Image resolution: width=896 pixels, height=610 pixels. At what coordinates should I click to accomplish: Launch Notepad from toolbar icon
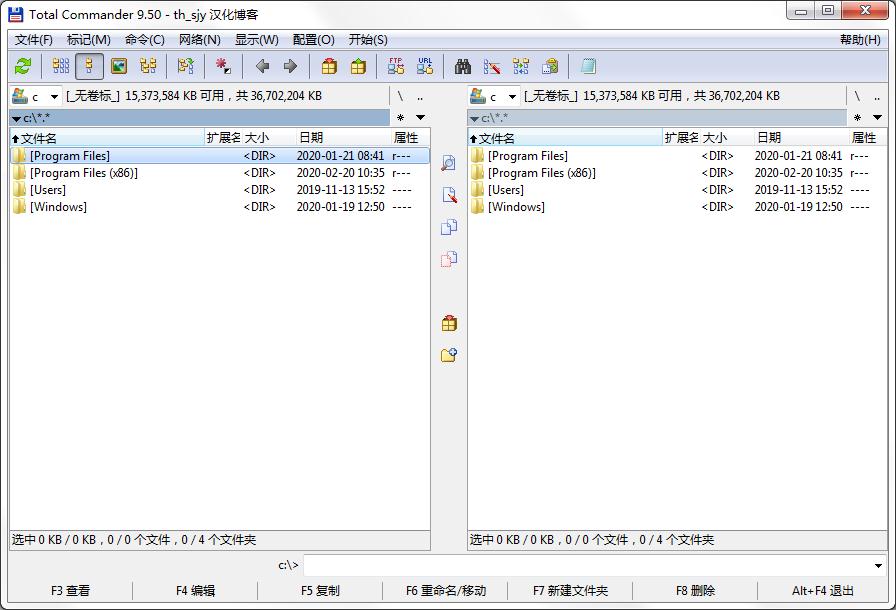tap(588, 66)
